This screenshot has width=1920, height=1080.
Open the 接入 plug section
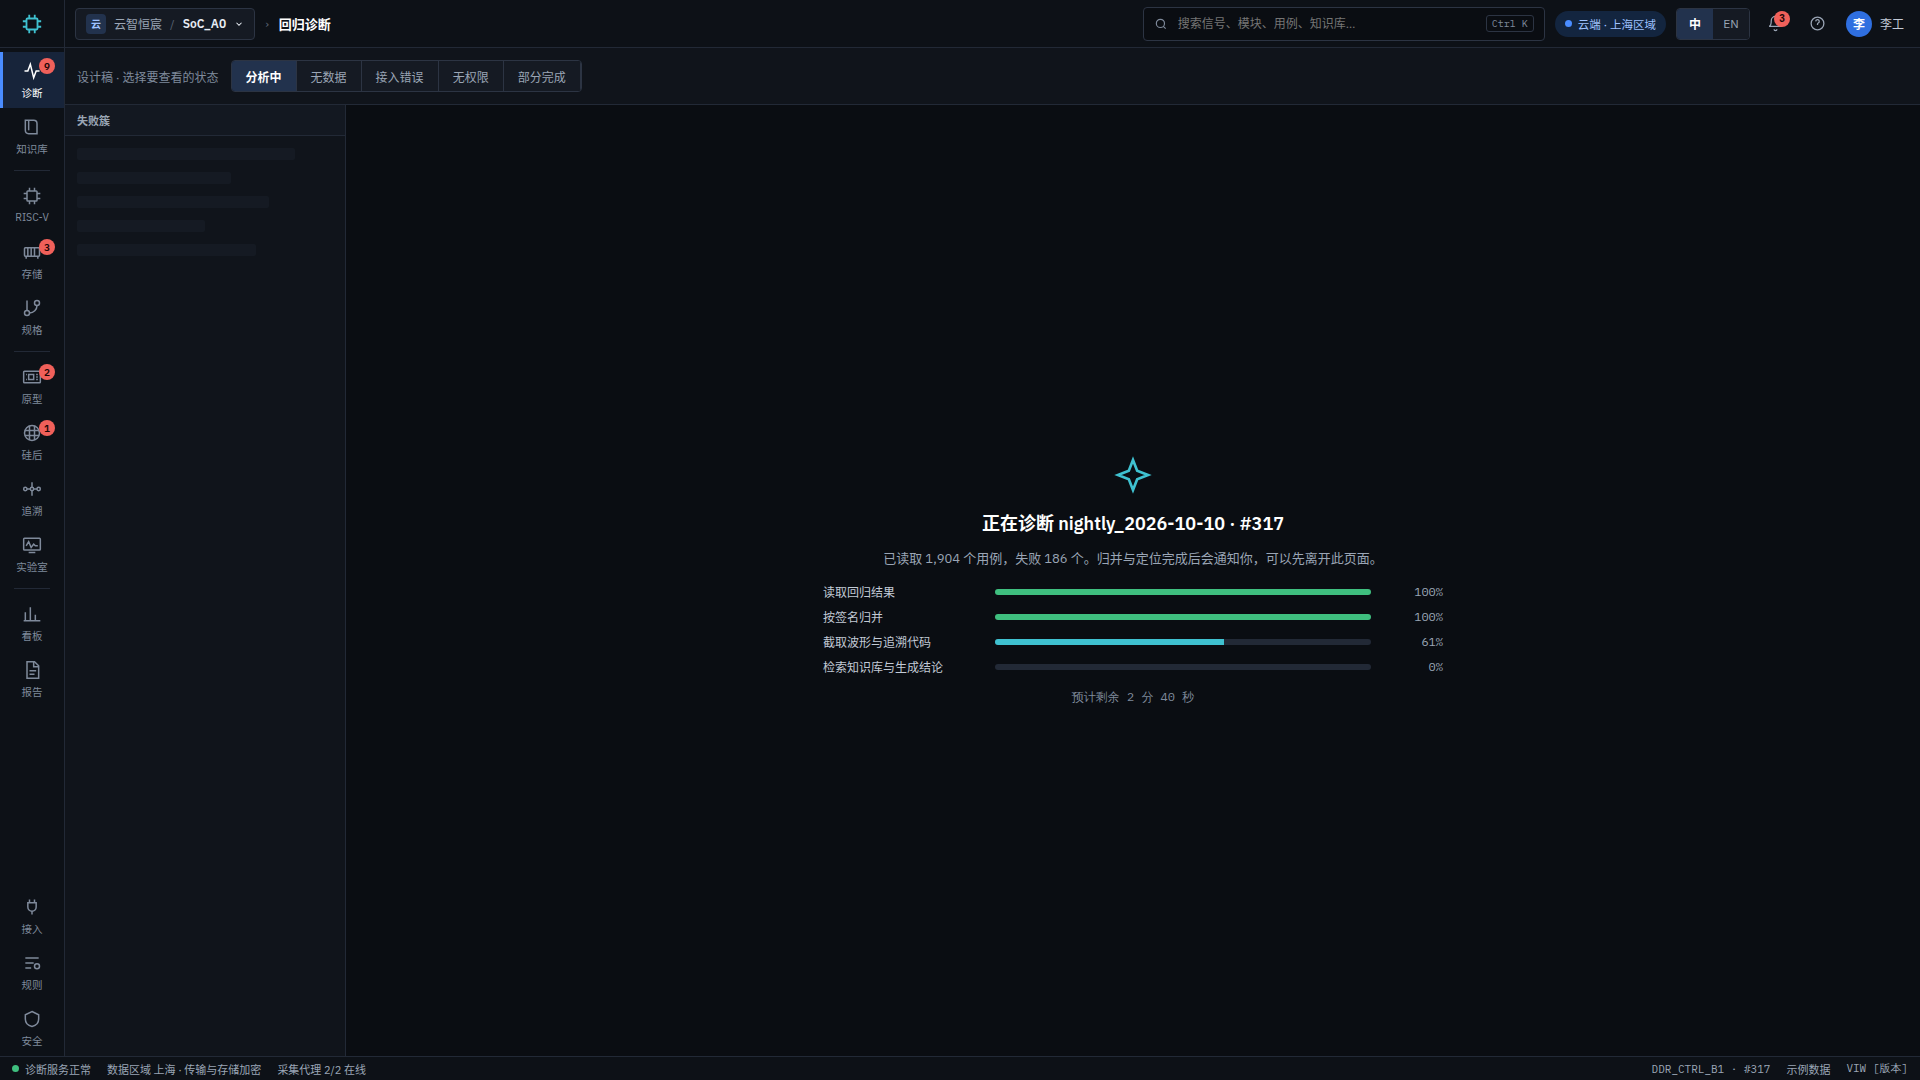click(x=32, y=916)
